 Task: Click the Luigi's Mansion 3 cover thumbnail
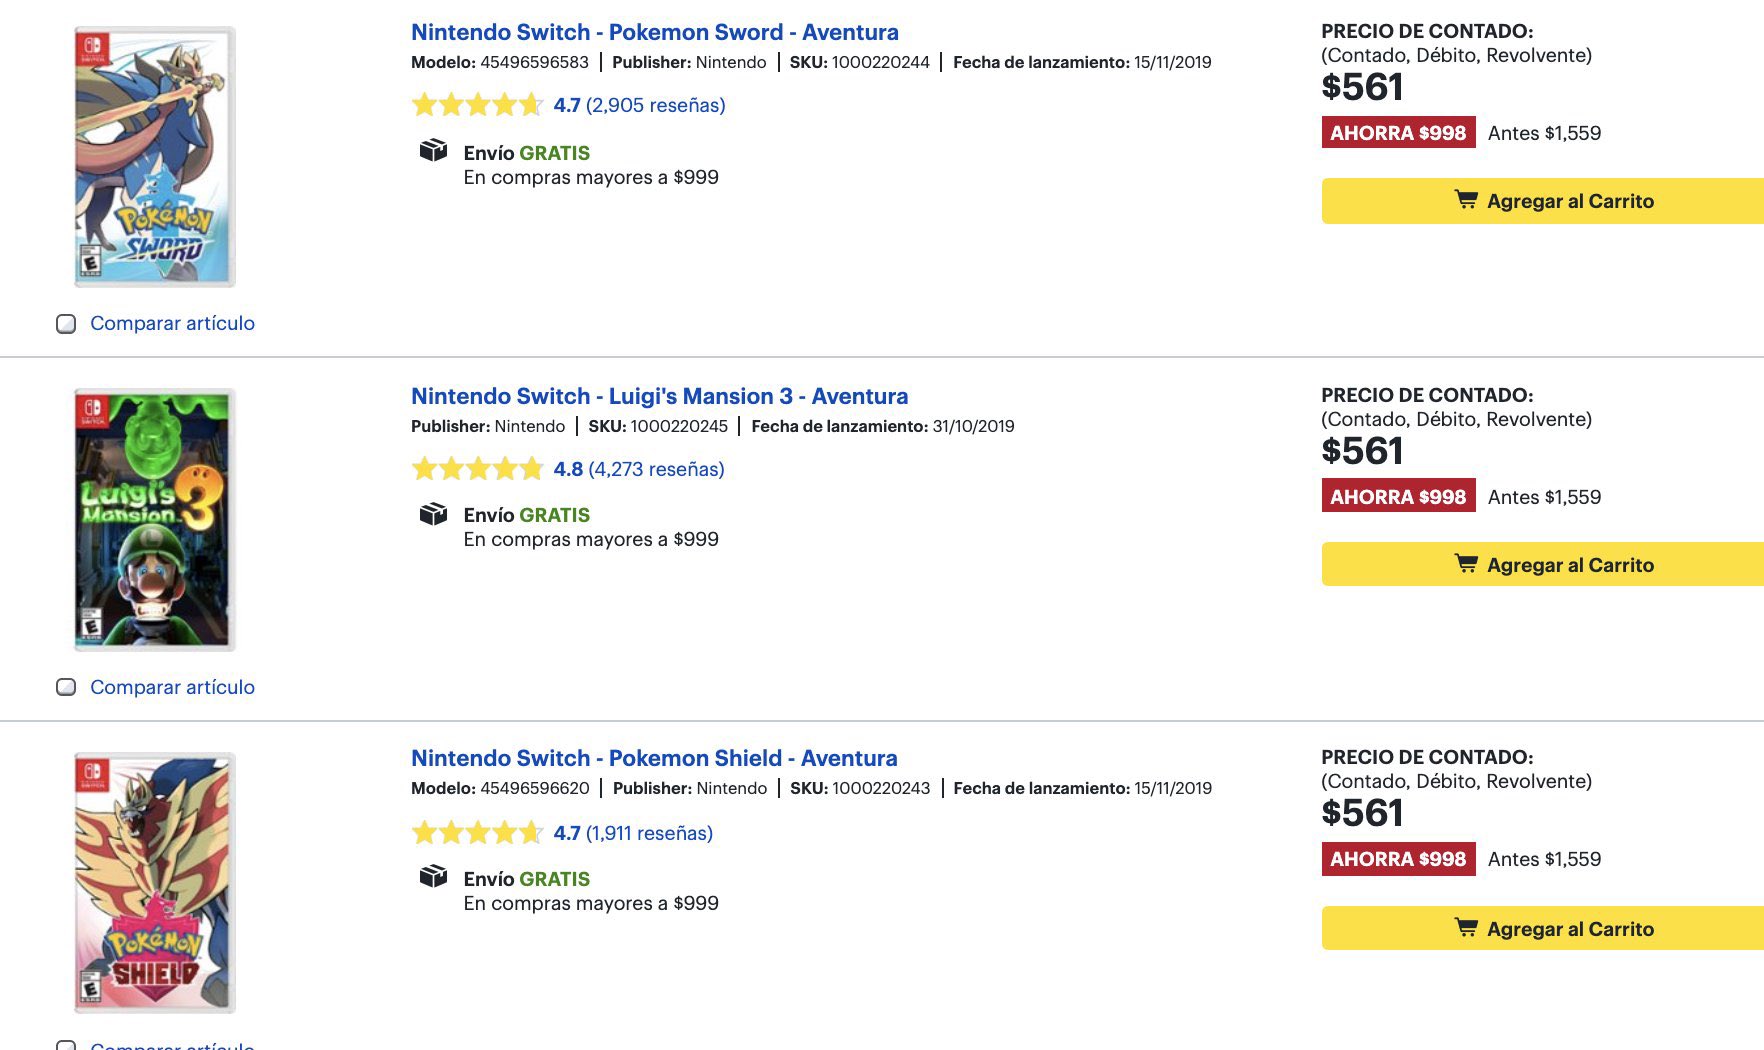(x=155, y=520)
